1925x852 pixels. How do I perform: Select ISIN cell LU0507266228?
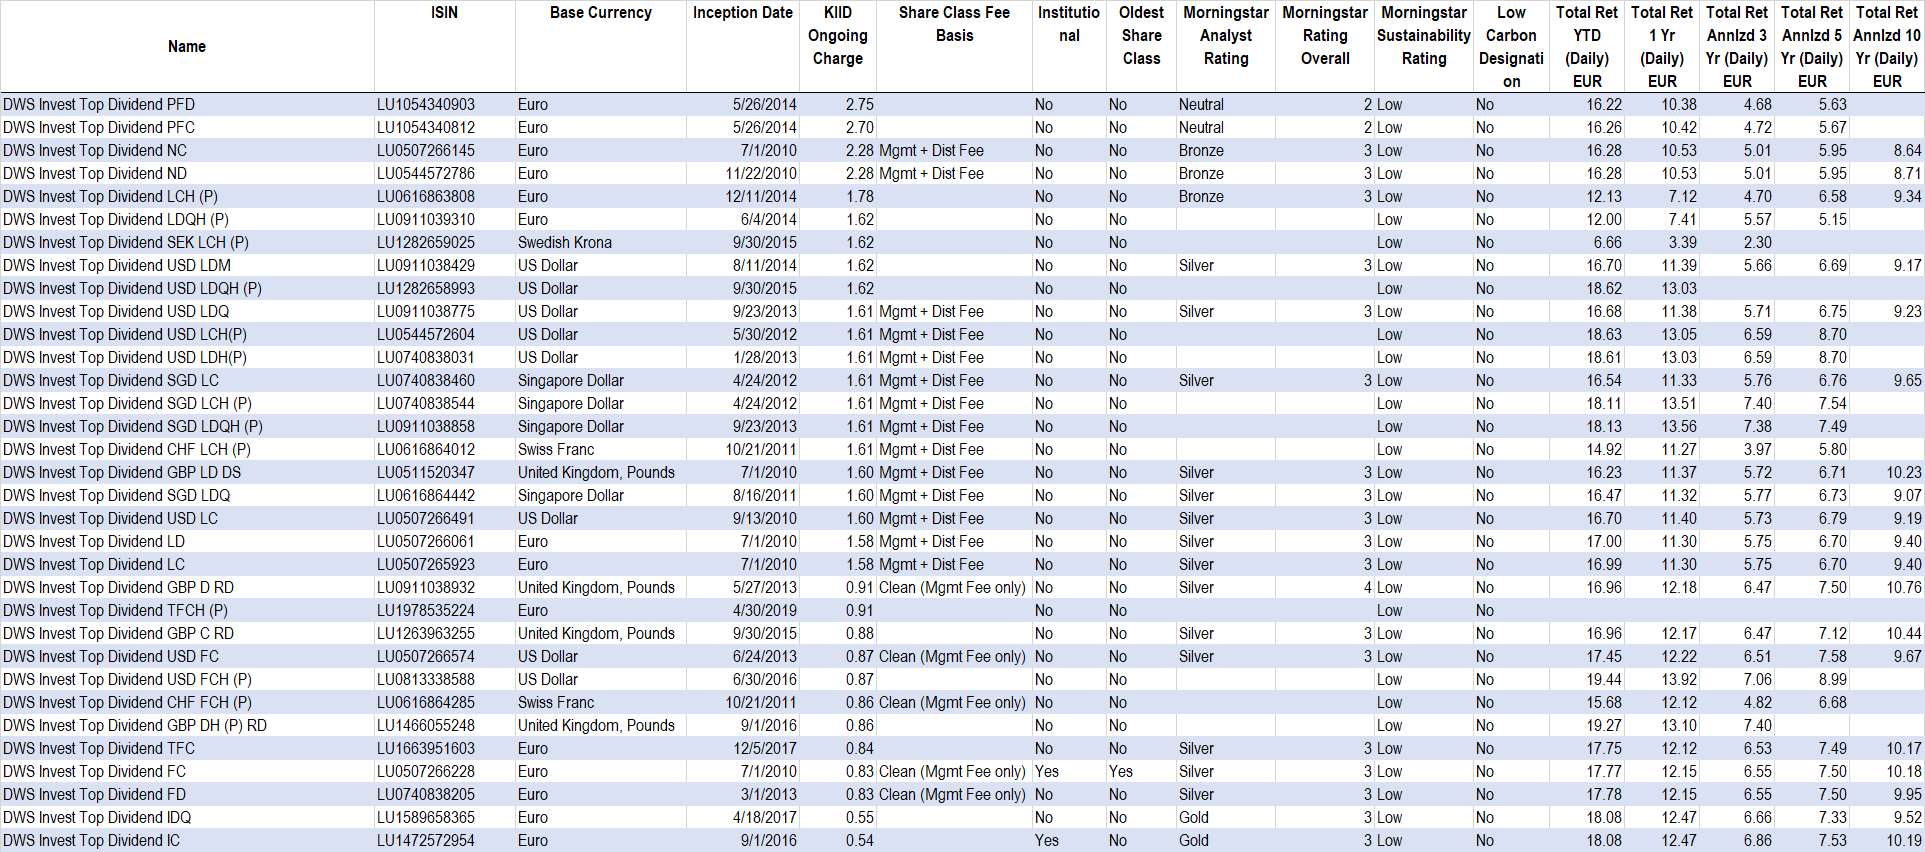[x=426, y=771]
